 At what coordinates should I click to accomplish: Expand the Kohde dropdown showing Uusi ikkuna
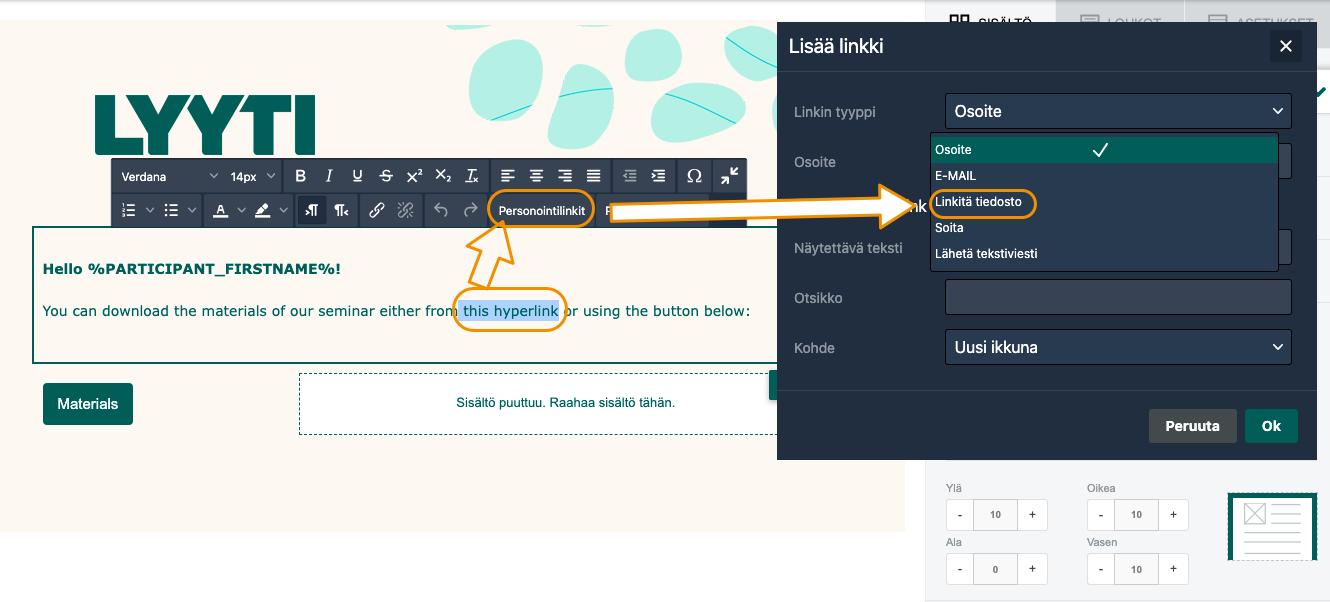coord(1117,347)
